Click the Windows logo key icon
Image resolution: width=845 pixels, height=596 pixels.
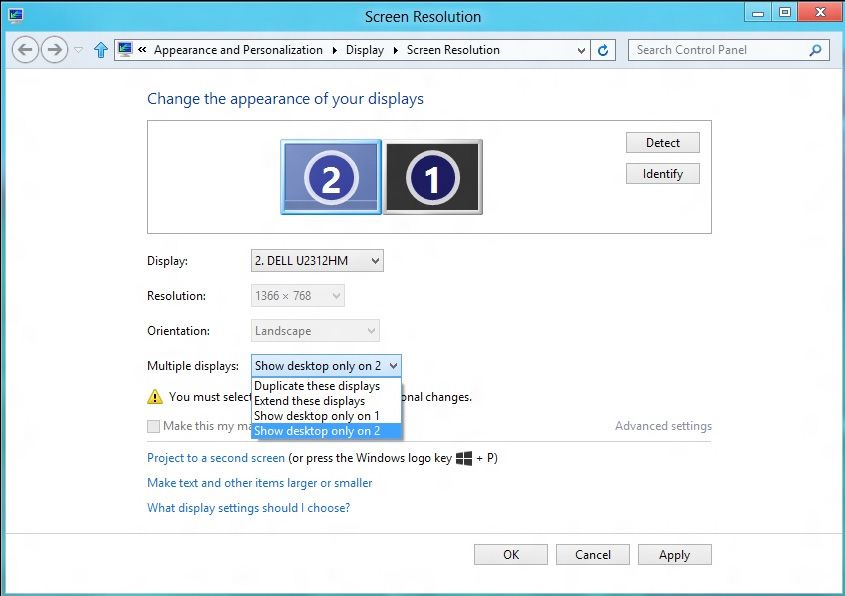tap(464, 458)
